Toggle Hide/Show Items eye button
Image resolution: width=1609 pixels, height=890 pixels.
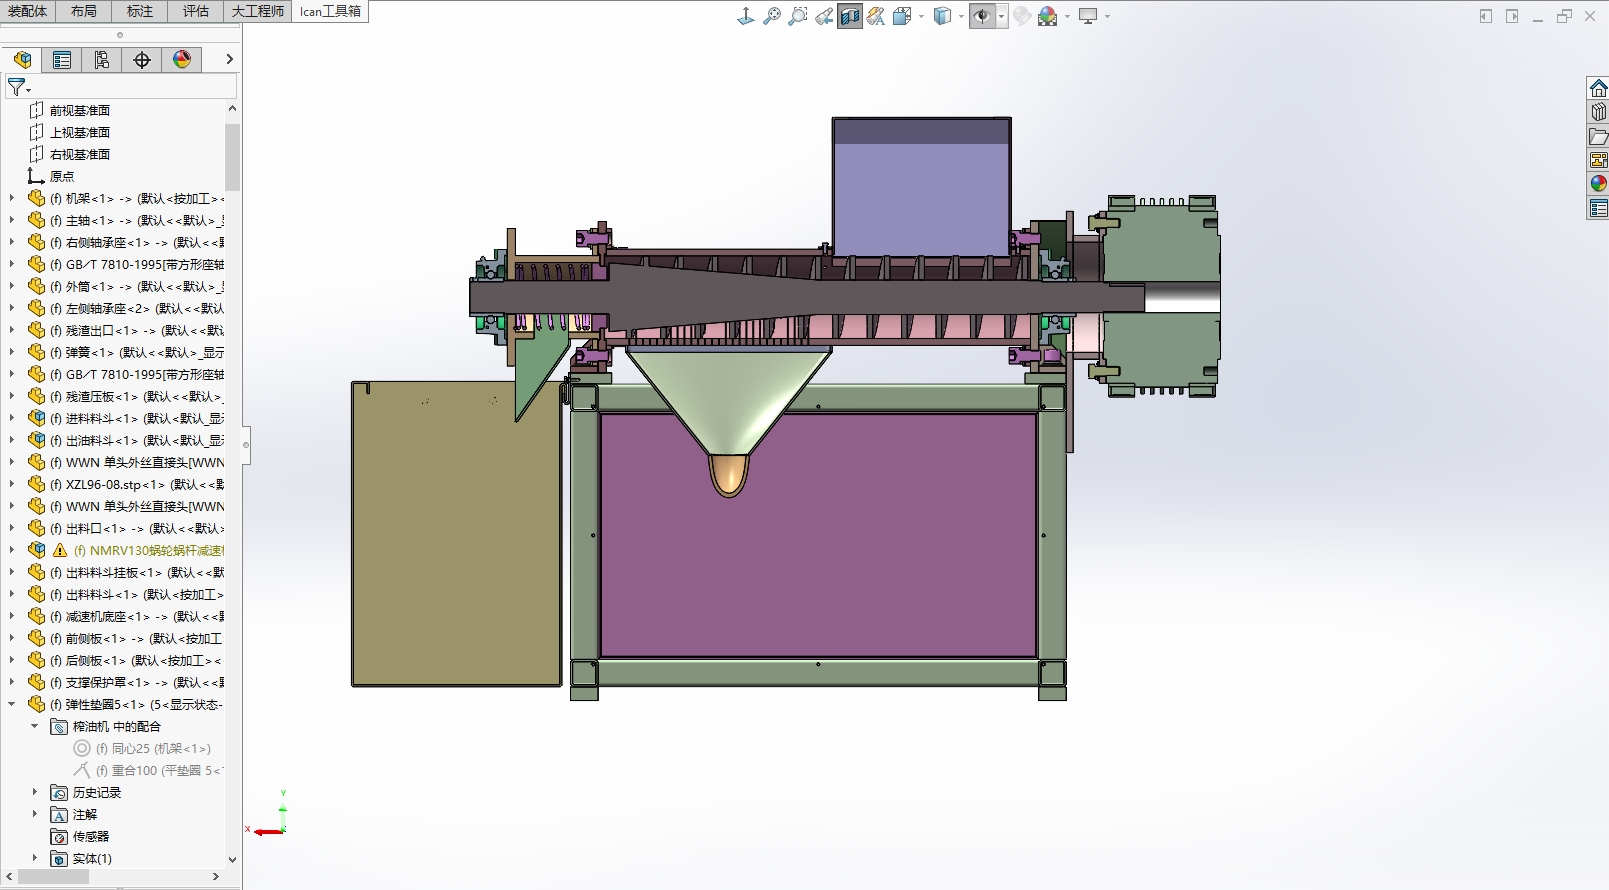coord(983,16)
